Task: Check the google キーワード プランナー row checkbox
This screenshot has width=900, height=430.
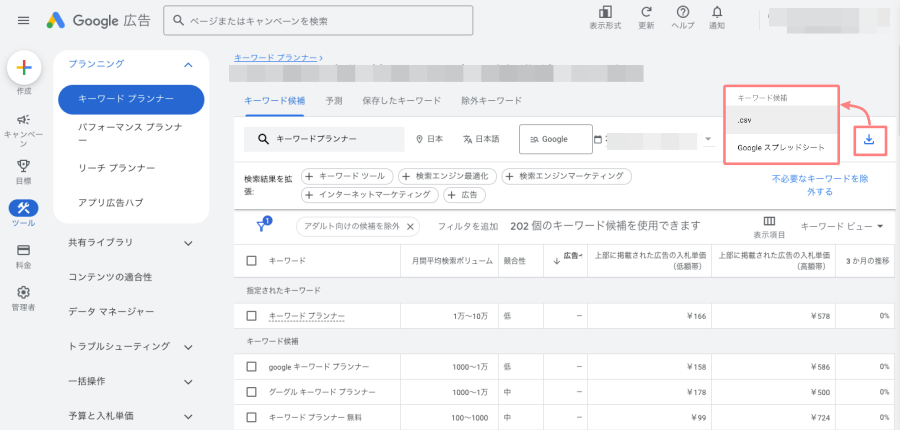Action: (x=251, y=366)
